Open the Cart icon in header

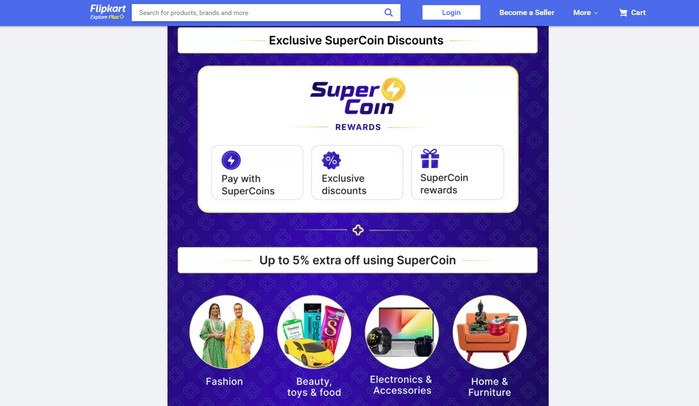pos(623,13)
